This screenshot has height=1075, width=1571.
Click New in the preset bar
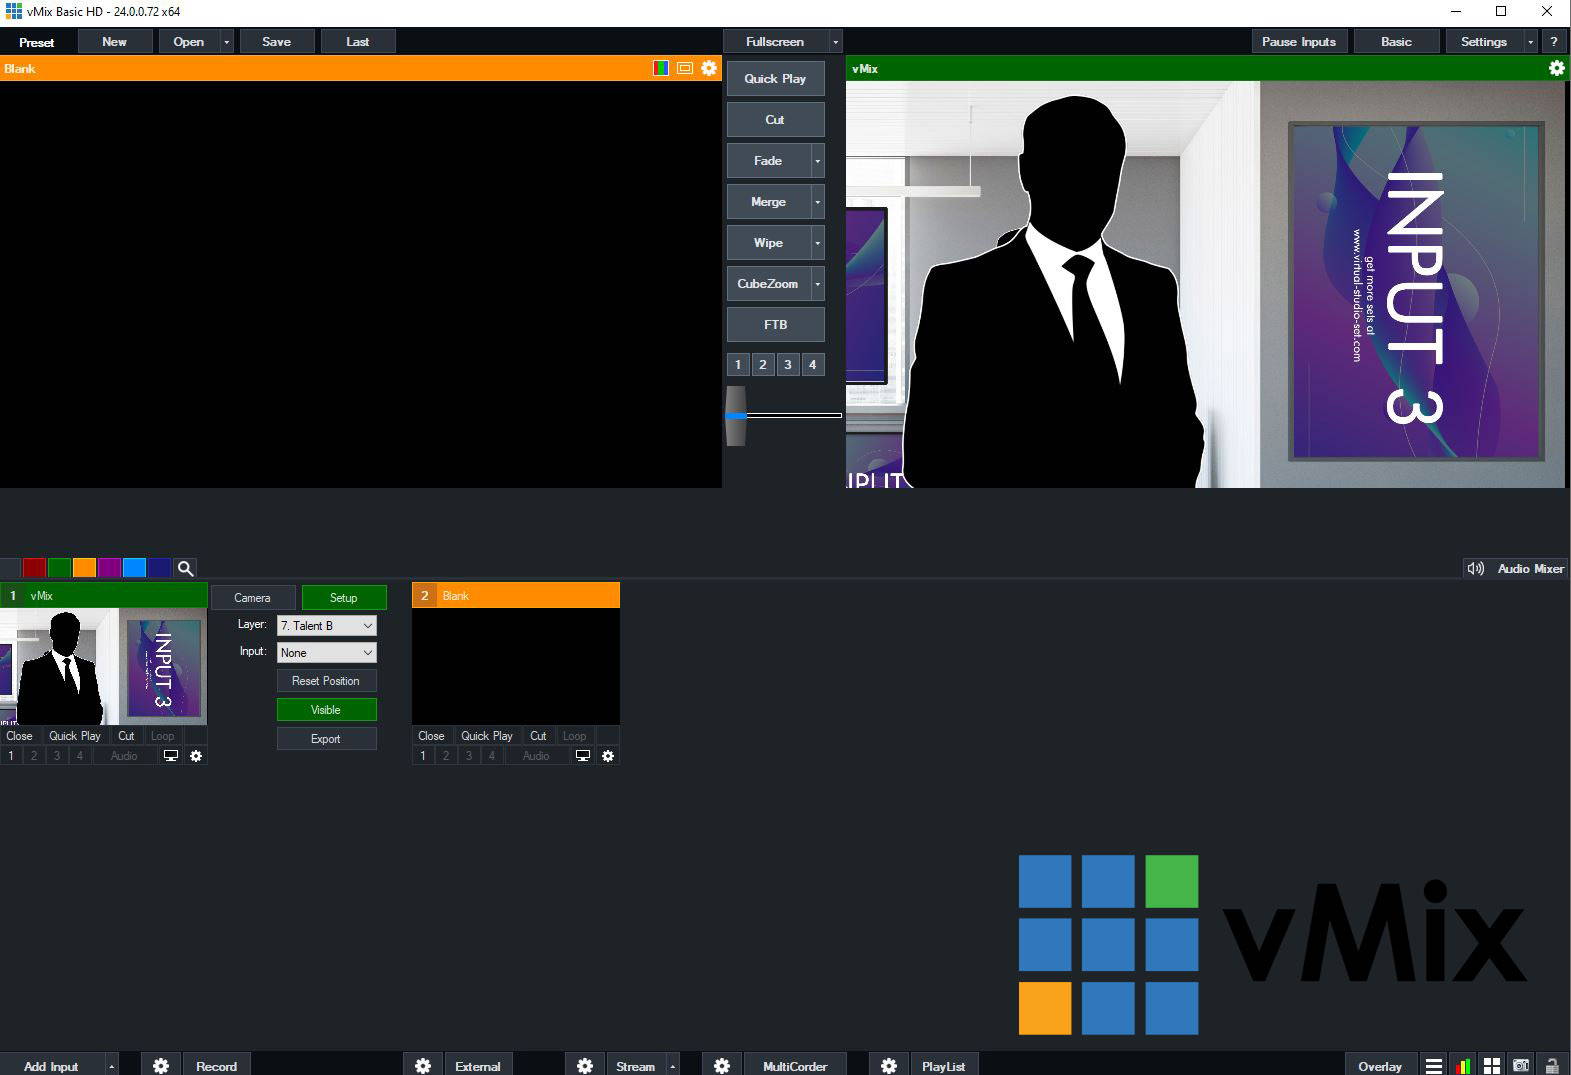(114, 42)
